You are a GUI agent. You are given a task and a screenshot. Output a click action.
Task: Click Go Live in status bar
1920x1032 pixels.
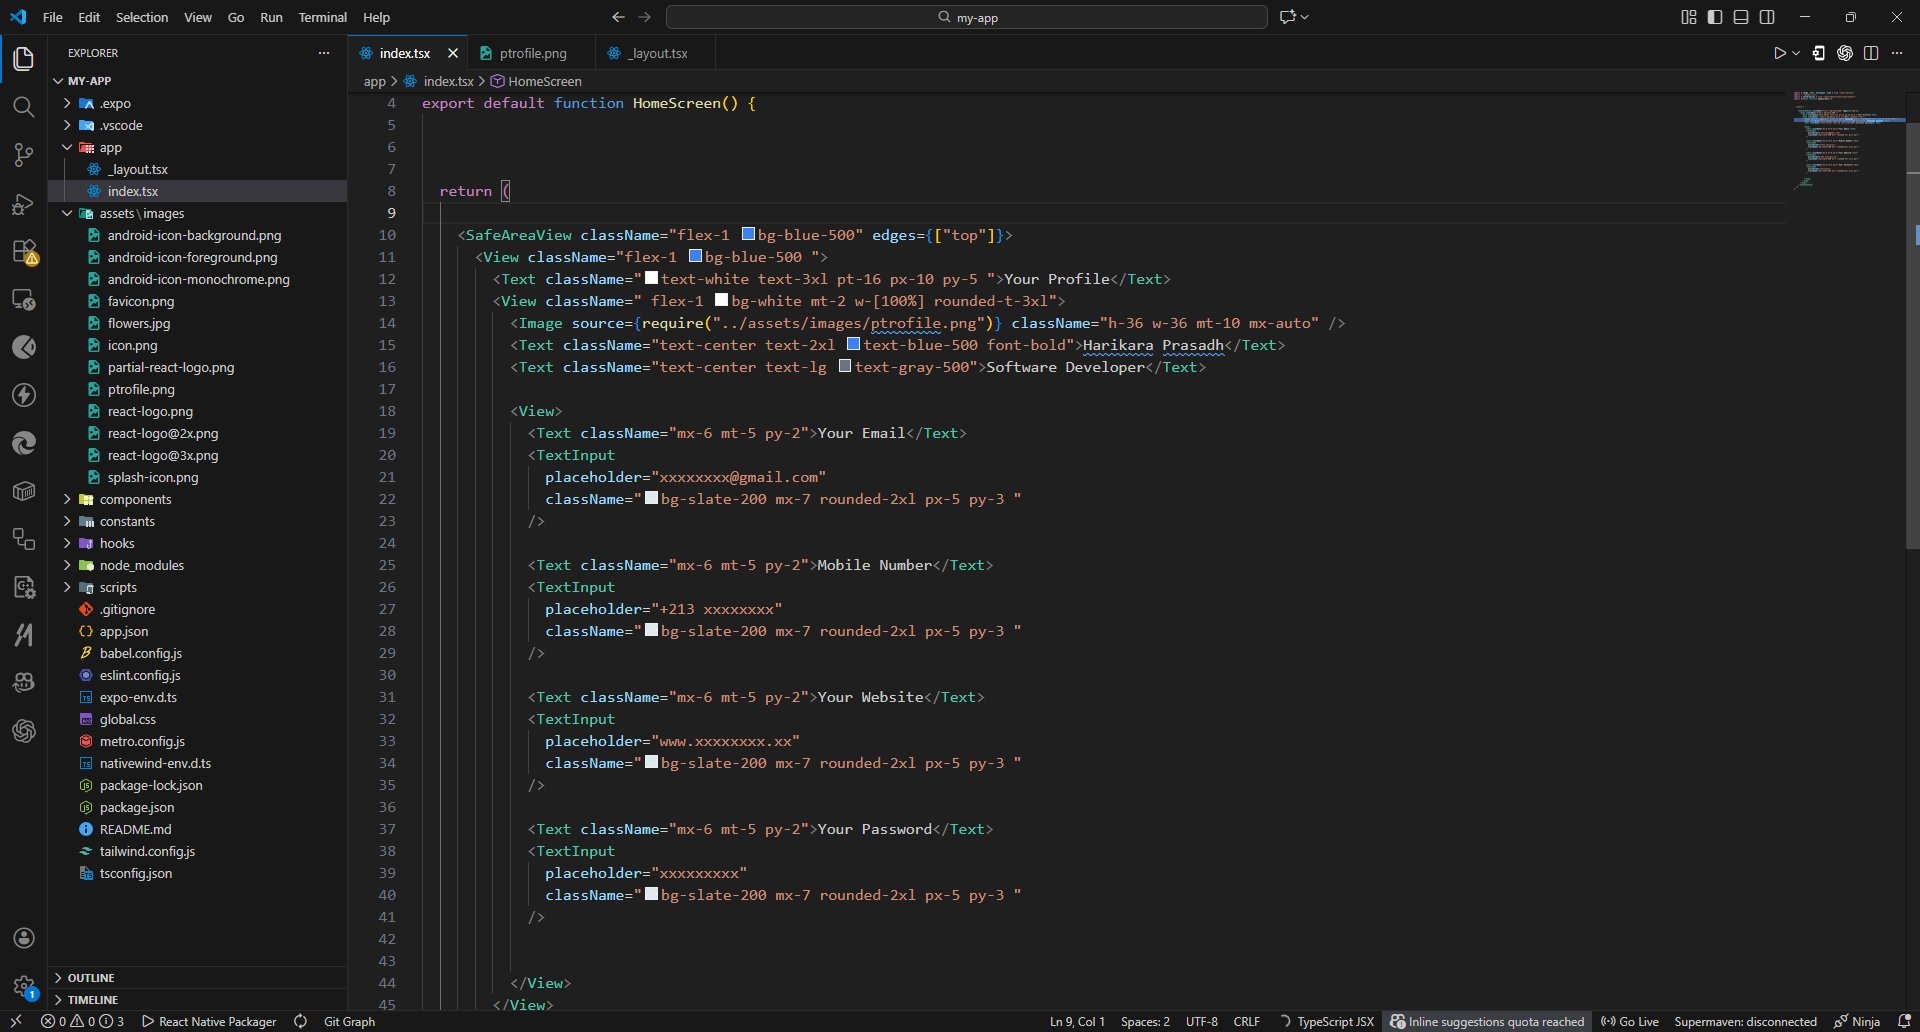[x=1630, y=1021]
